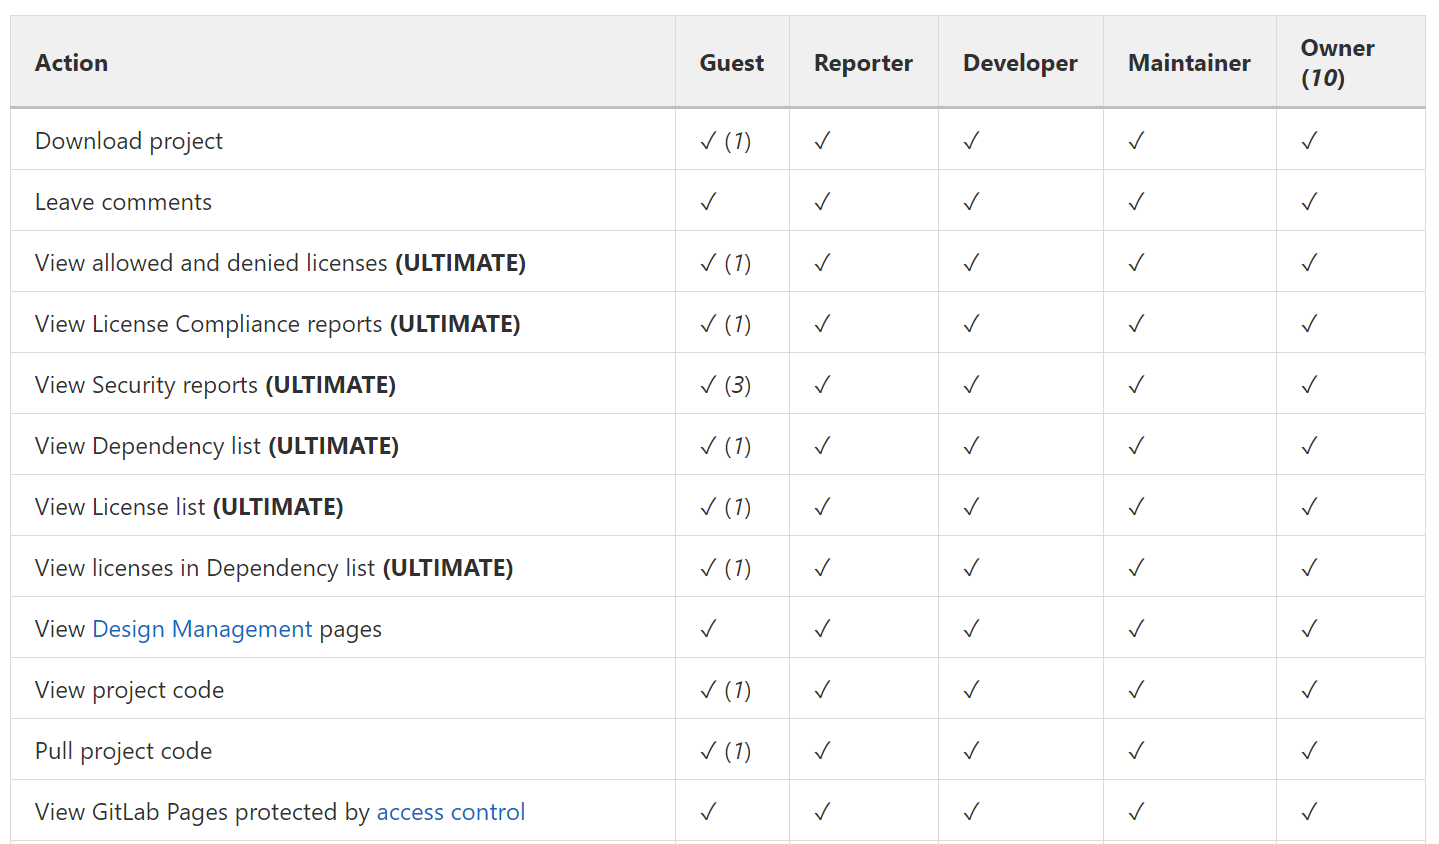The image size is (1439, 844).
Task: Click Owner checkmark for View Dependency list
Action: click(x=1309, y=446)
